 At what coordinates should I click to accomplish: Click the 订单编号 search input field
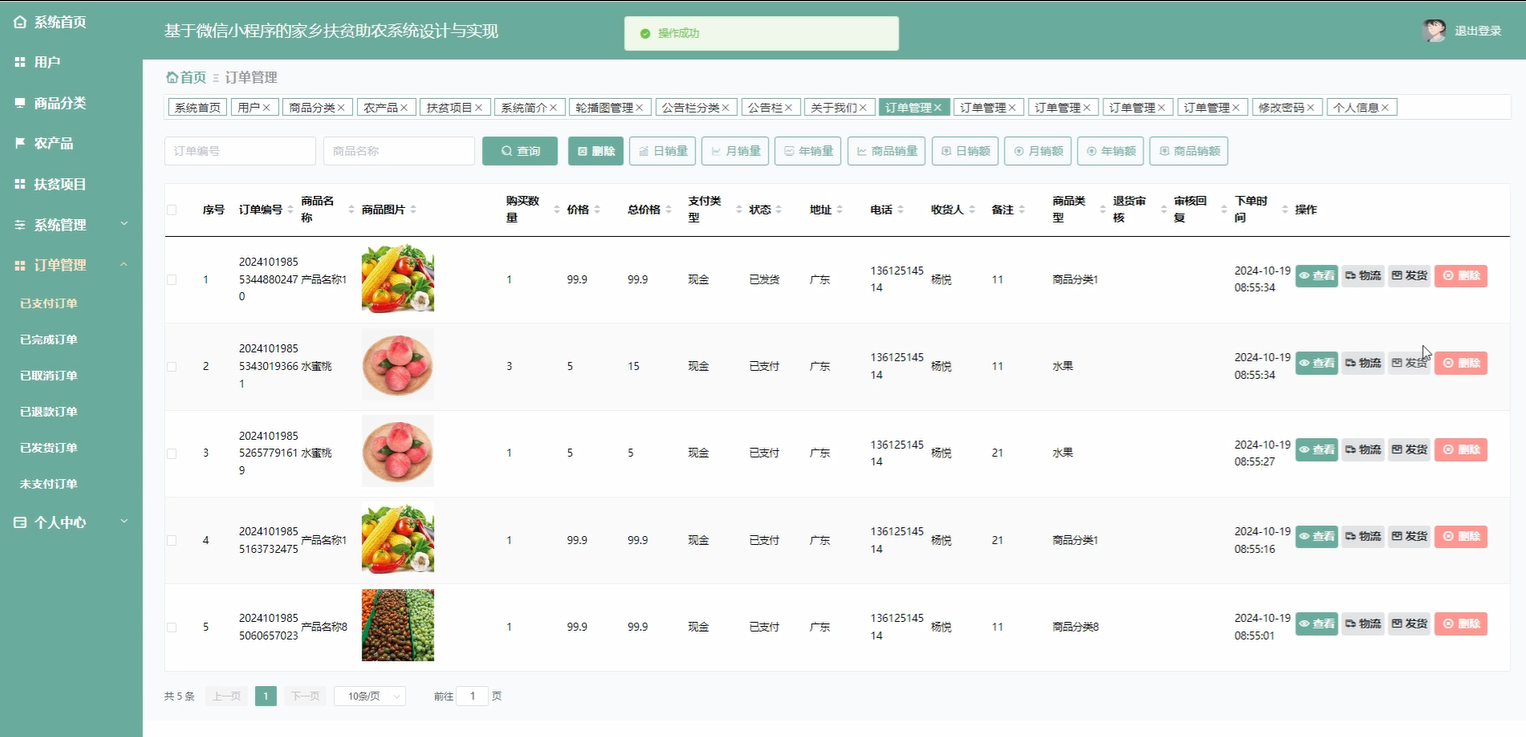pos(240,151)
